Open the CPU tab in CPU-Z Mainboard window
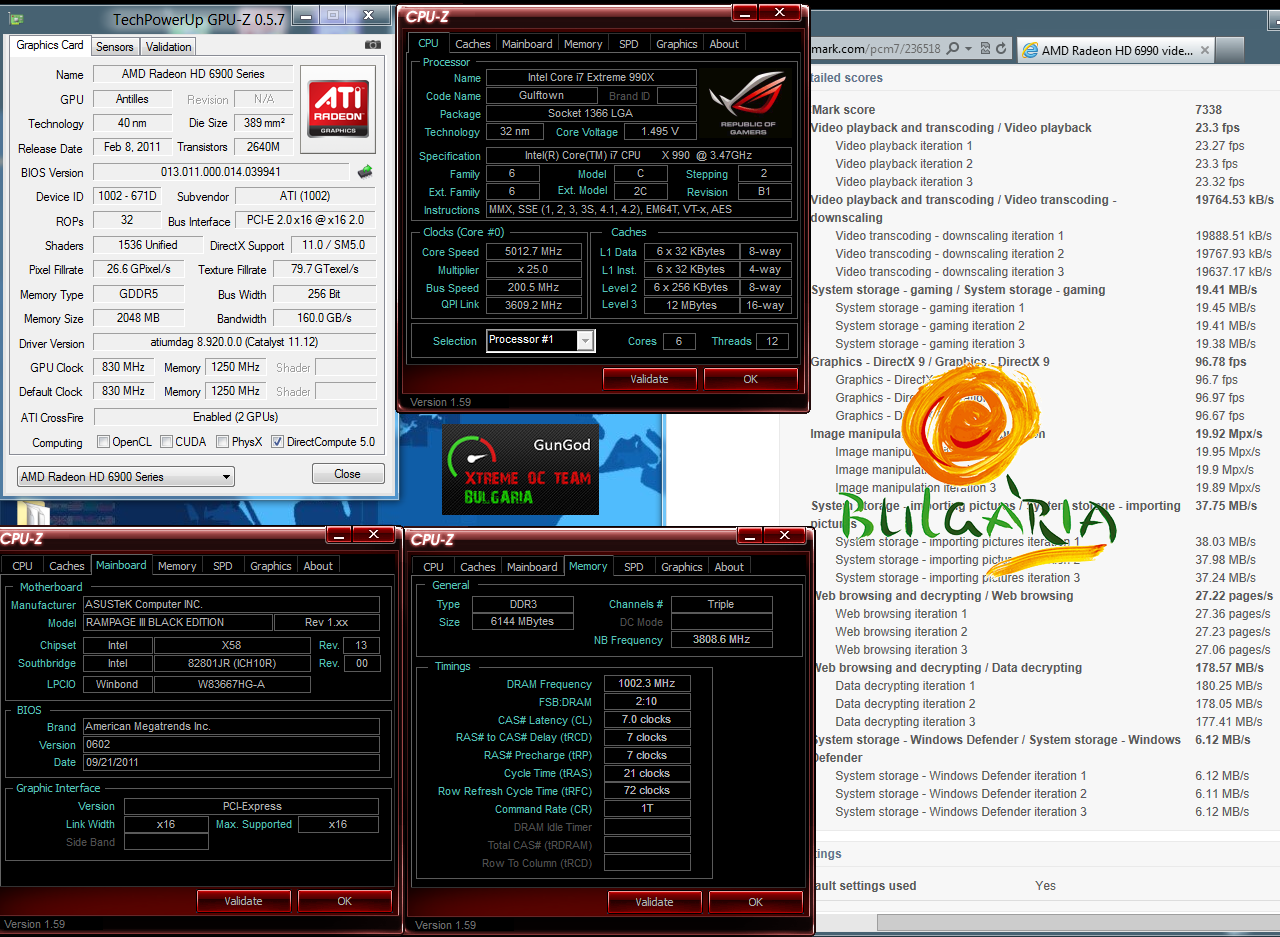The width and height of the screenshot is (1280, 937). (x=23, y=566)
